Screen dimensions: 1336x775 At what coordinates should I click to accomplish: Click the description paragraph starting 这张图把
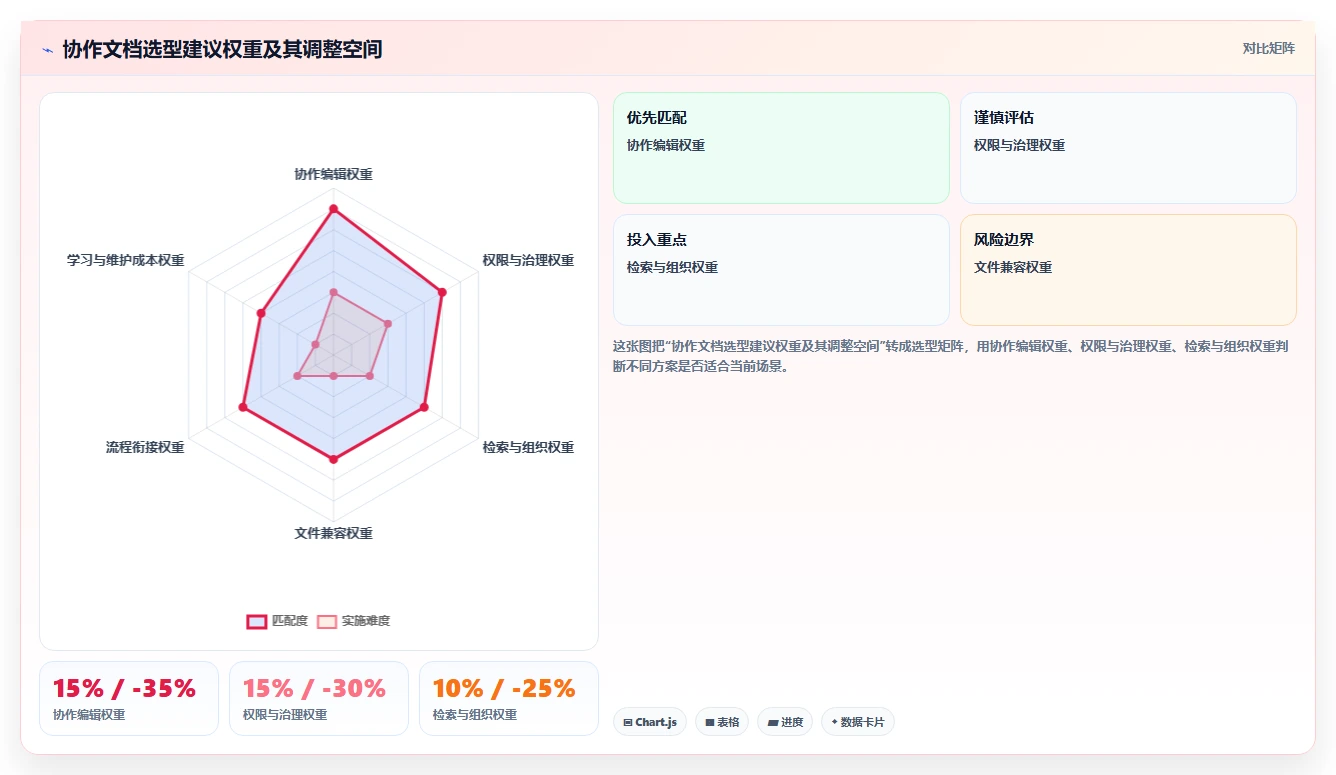[x=953, y=356]
